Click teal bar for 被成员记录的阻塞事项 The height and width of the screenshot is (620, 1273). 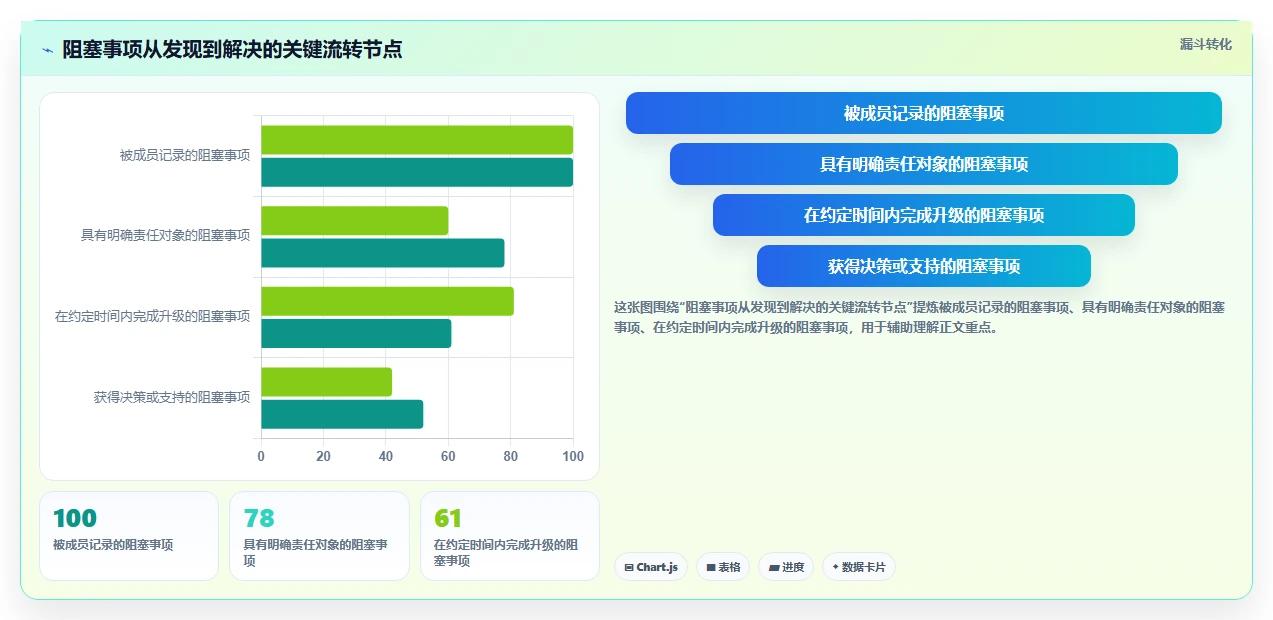[417, 172]
